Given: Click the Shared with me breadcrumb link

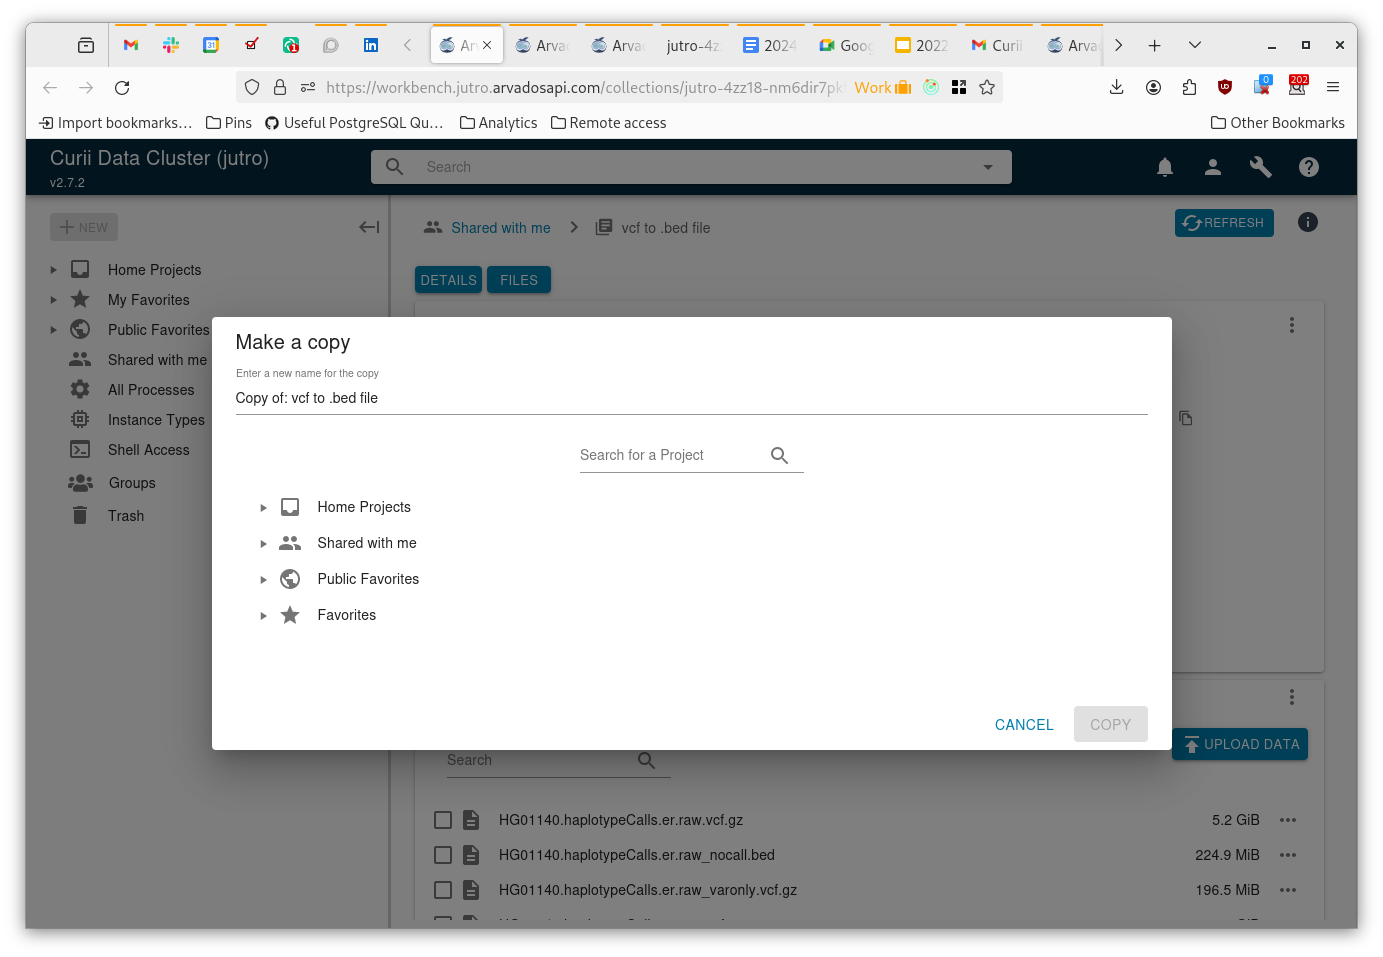Looking at the screenshot, I should click(x=501, y=228).
